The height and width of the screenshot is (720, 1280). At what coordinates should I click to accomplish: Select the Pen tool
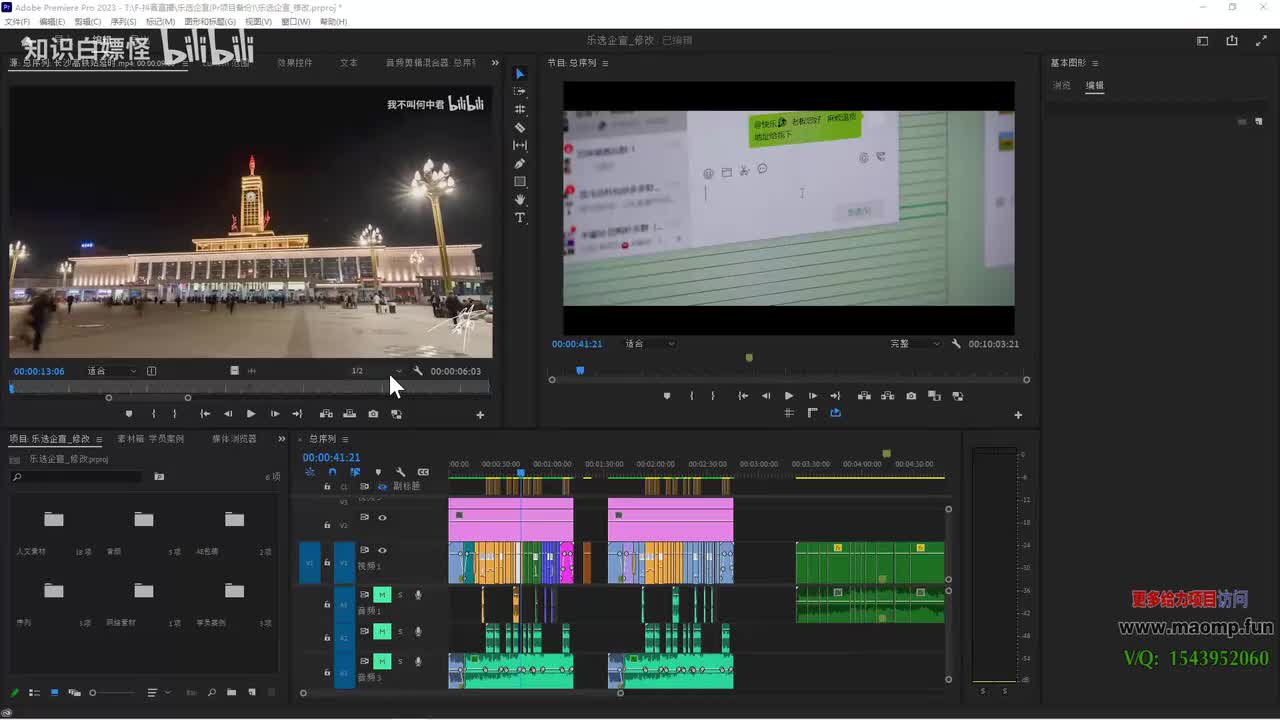[520, 164]
